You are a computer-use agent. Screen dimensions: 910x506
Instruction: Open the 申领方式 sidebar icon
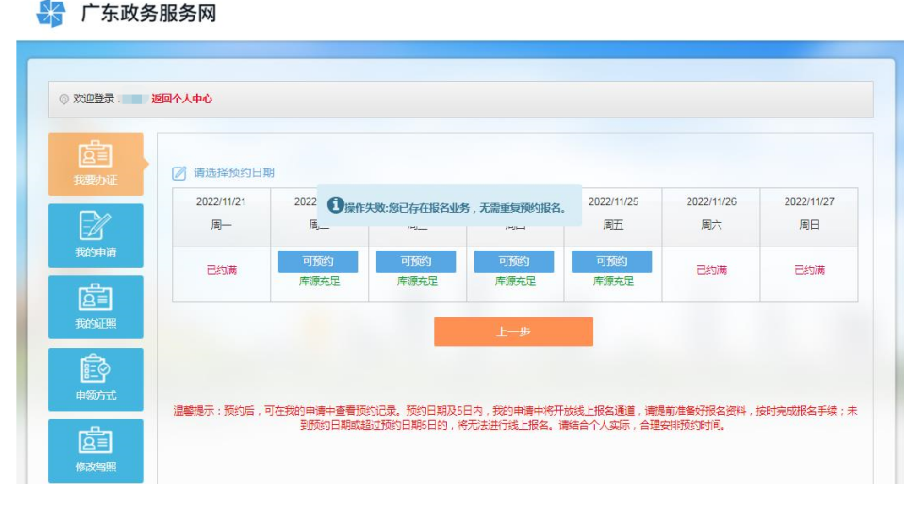pos(95,372)
